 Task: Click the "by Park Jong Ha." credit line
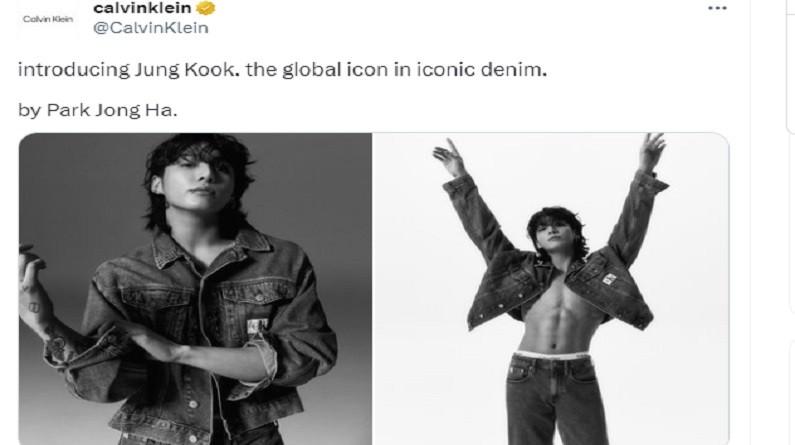(98, 109)
